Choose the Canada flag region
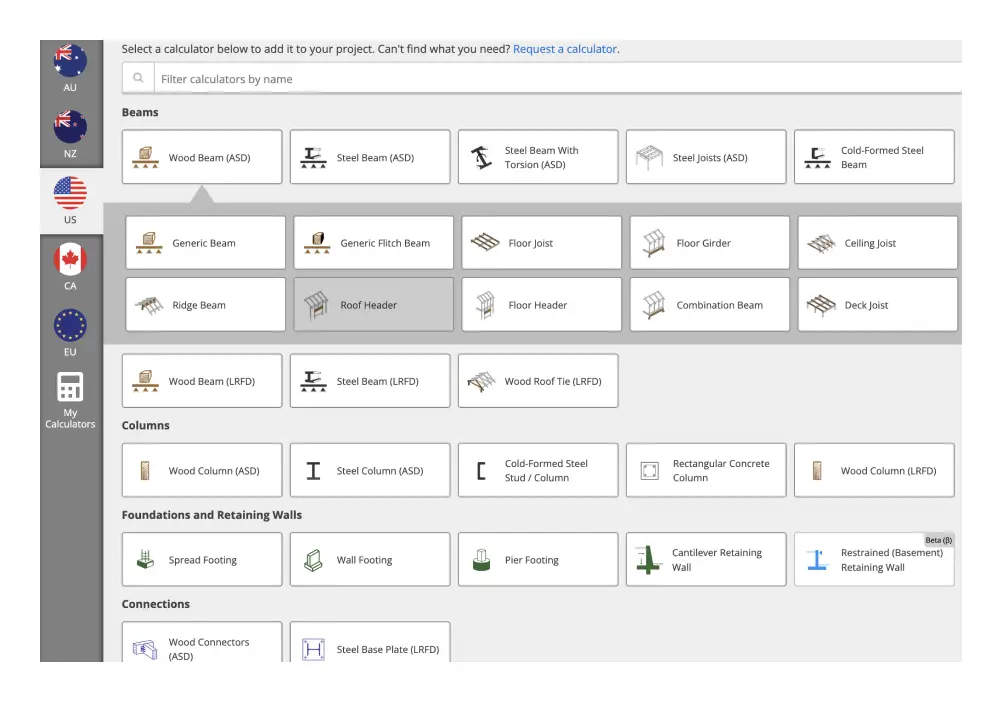This screenshot has width=1002, height=702. tap(70, 260)
